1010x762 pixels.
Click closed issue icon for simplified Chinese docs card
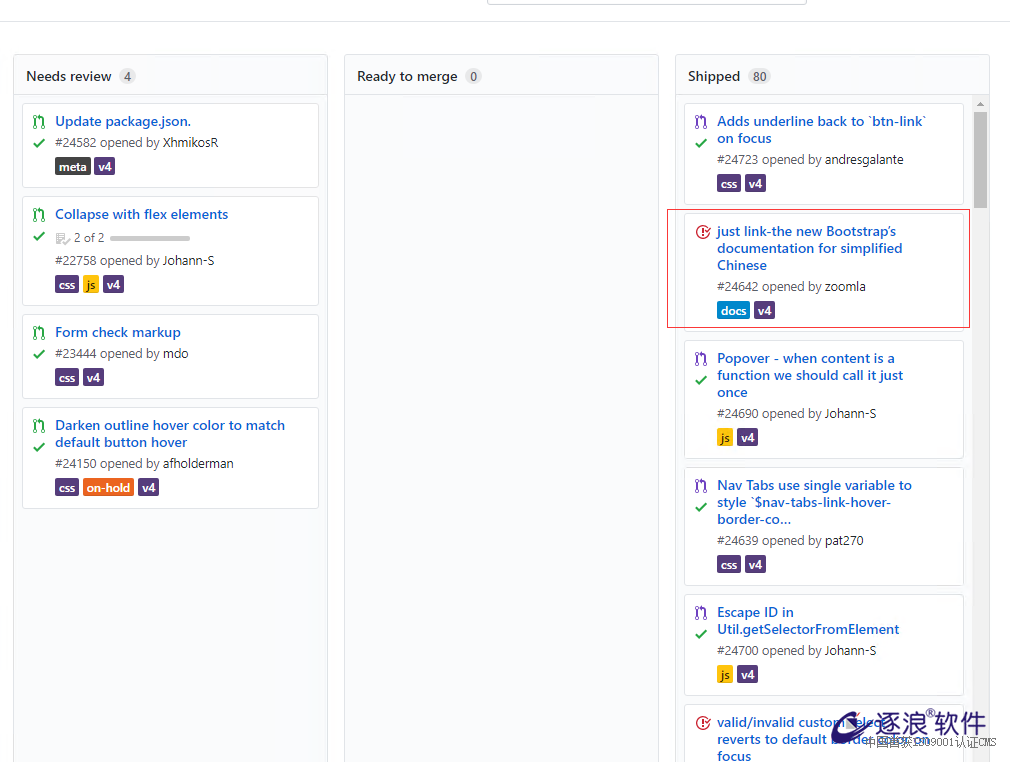pos(702,232)
